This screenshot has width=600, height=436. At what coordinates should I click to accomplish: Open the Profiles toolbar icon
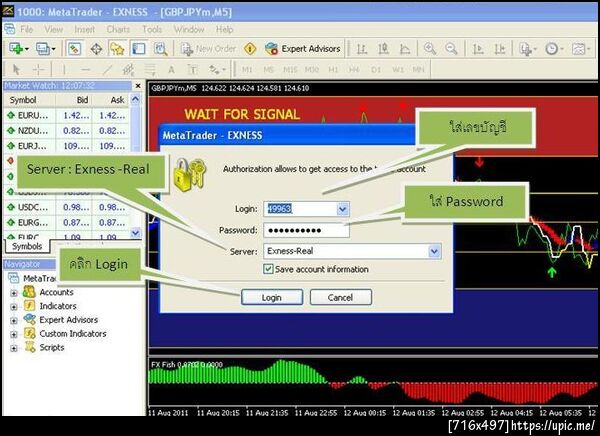click(45, 49)
